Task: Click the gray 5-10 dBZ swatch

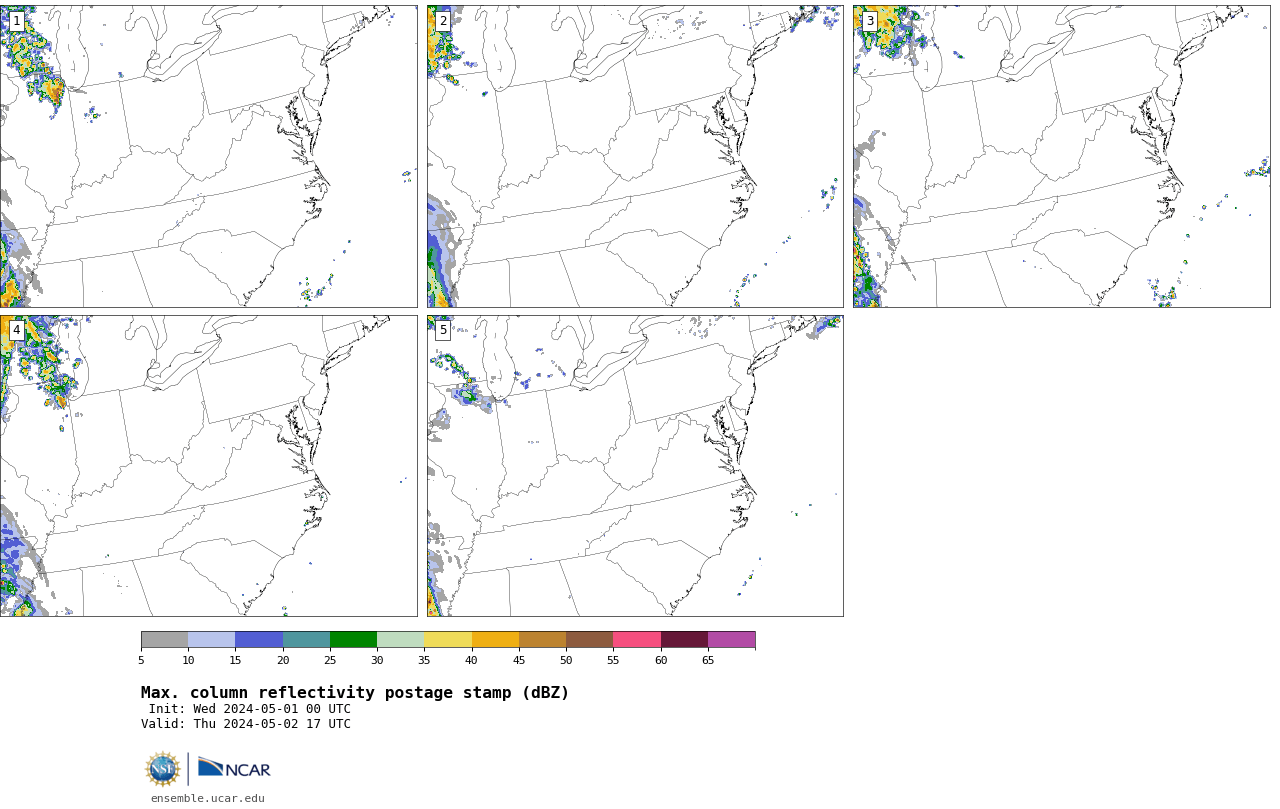Action: coord(164,640)
